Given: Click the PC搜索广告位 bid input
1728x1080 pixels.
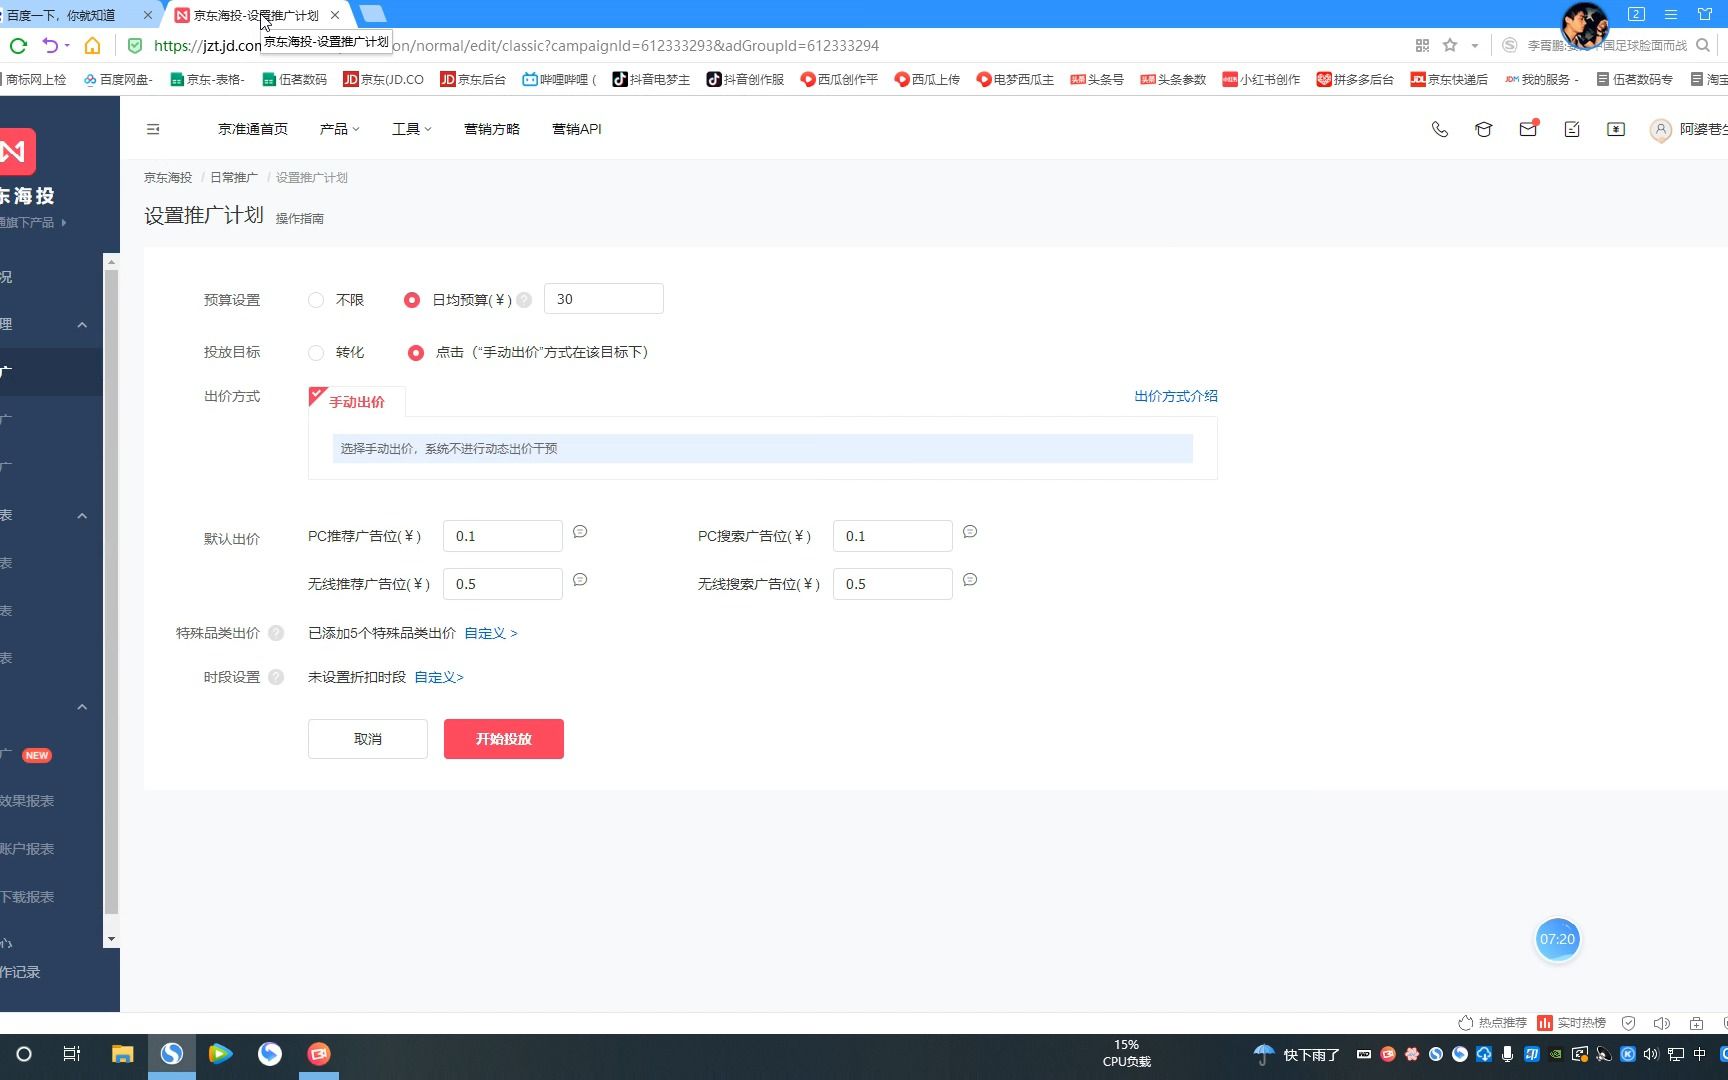Looking at the screenshot, I should [893, 536].
